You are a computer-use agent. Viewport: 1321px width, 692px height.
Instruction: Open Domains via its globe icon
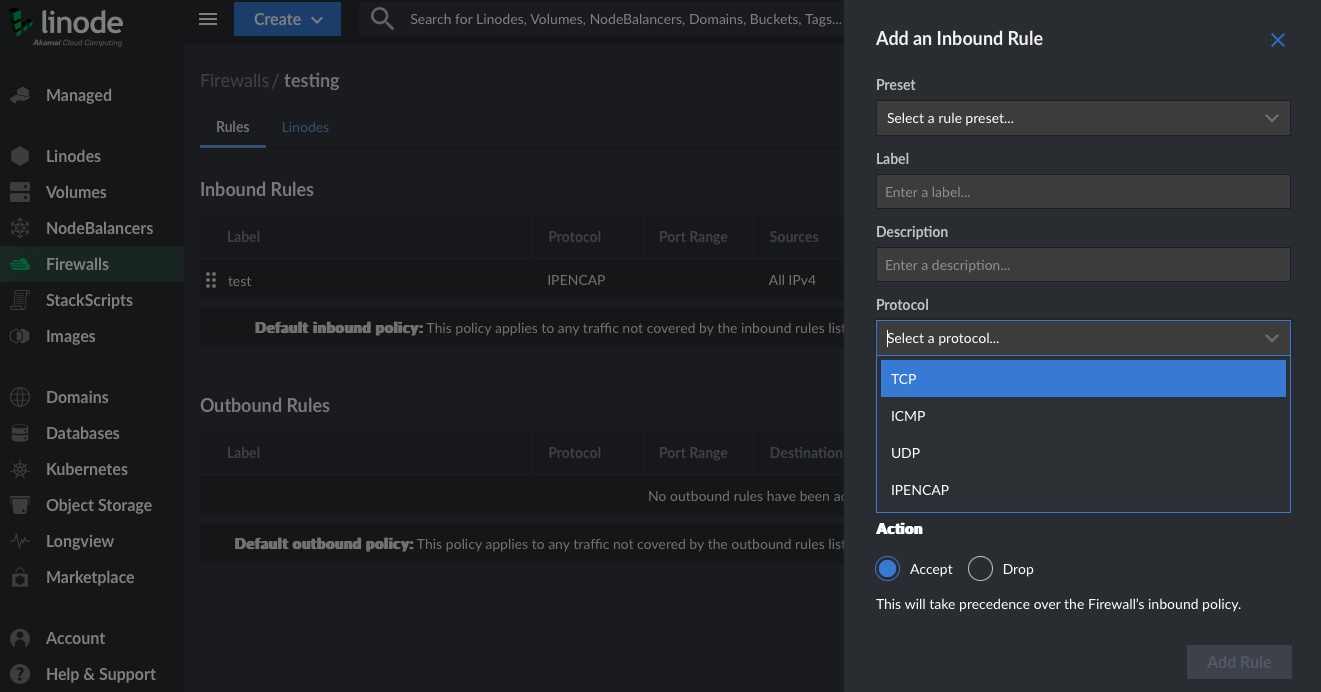point(20,397)
